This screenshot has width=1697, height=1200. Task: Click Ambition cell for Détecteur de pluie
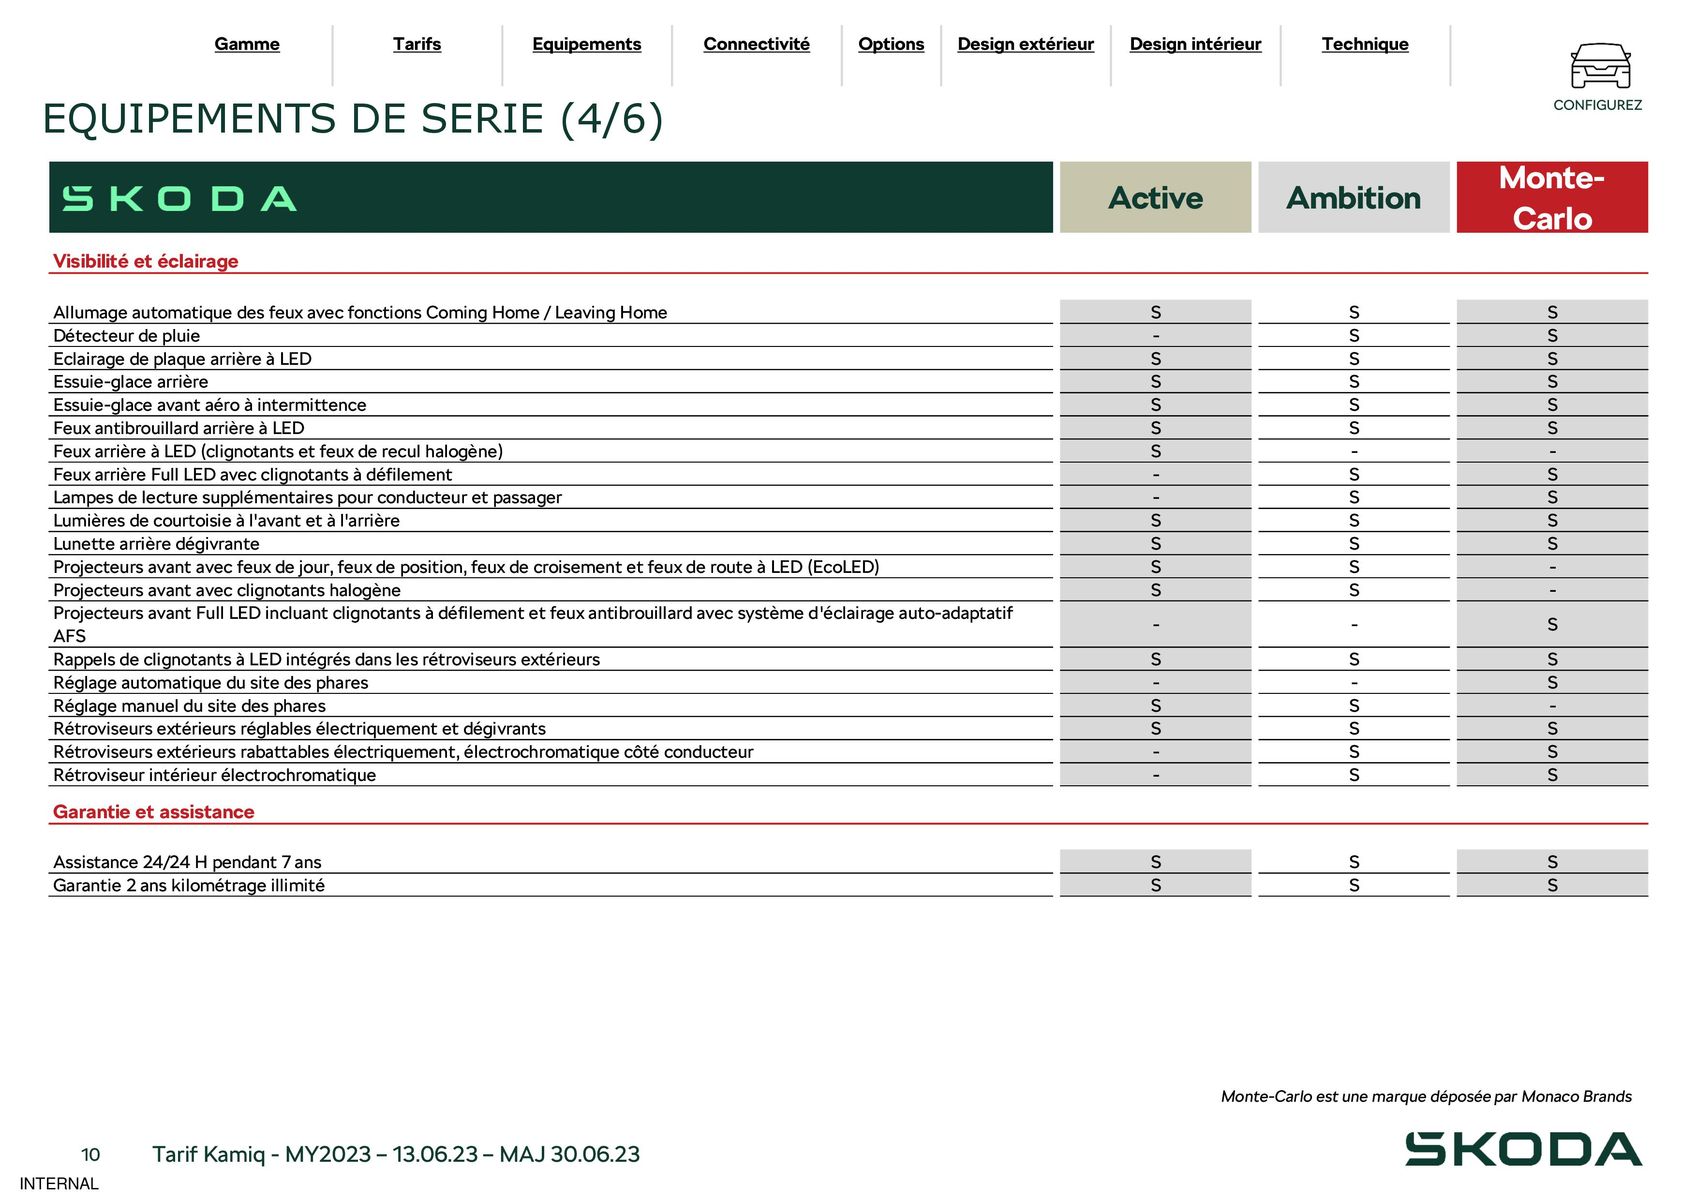(x=1354, y=335)
